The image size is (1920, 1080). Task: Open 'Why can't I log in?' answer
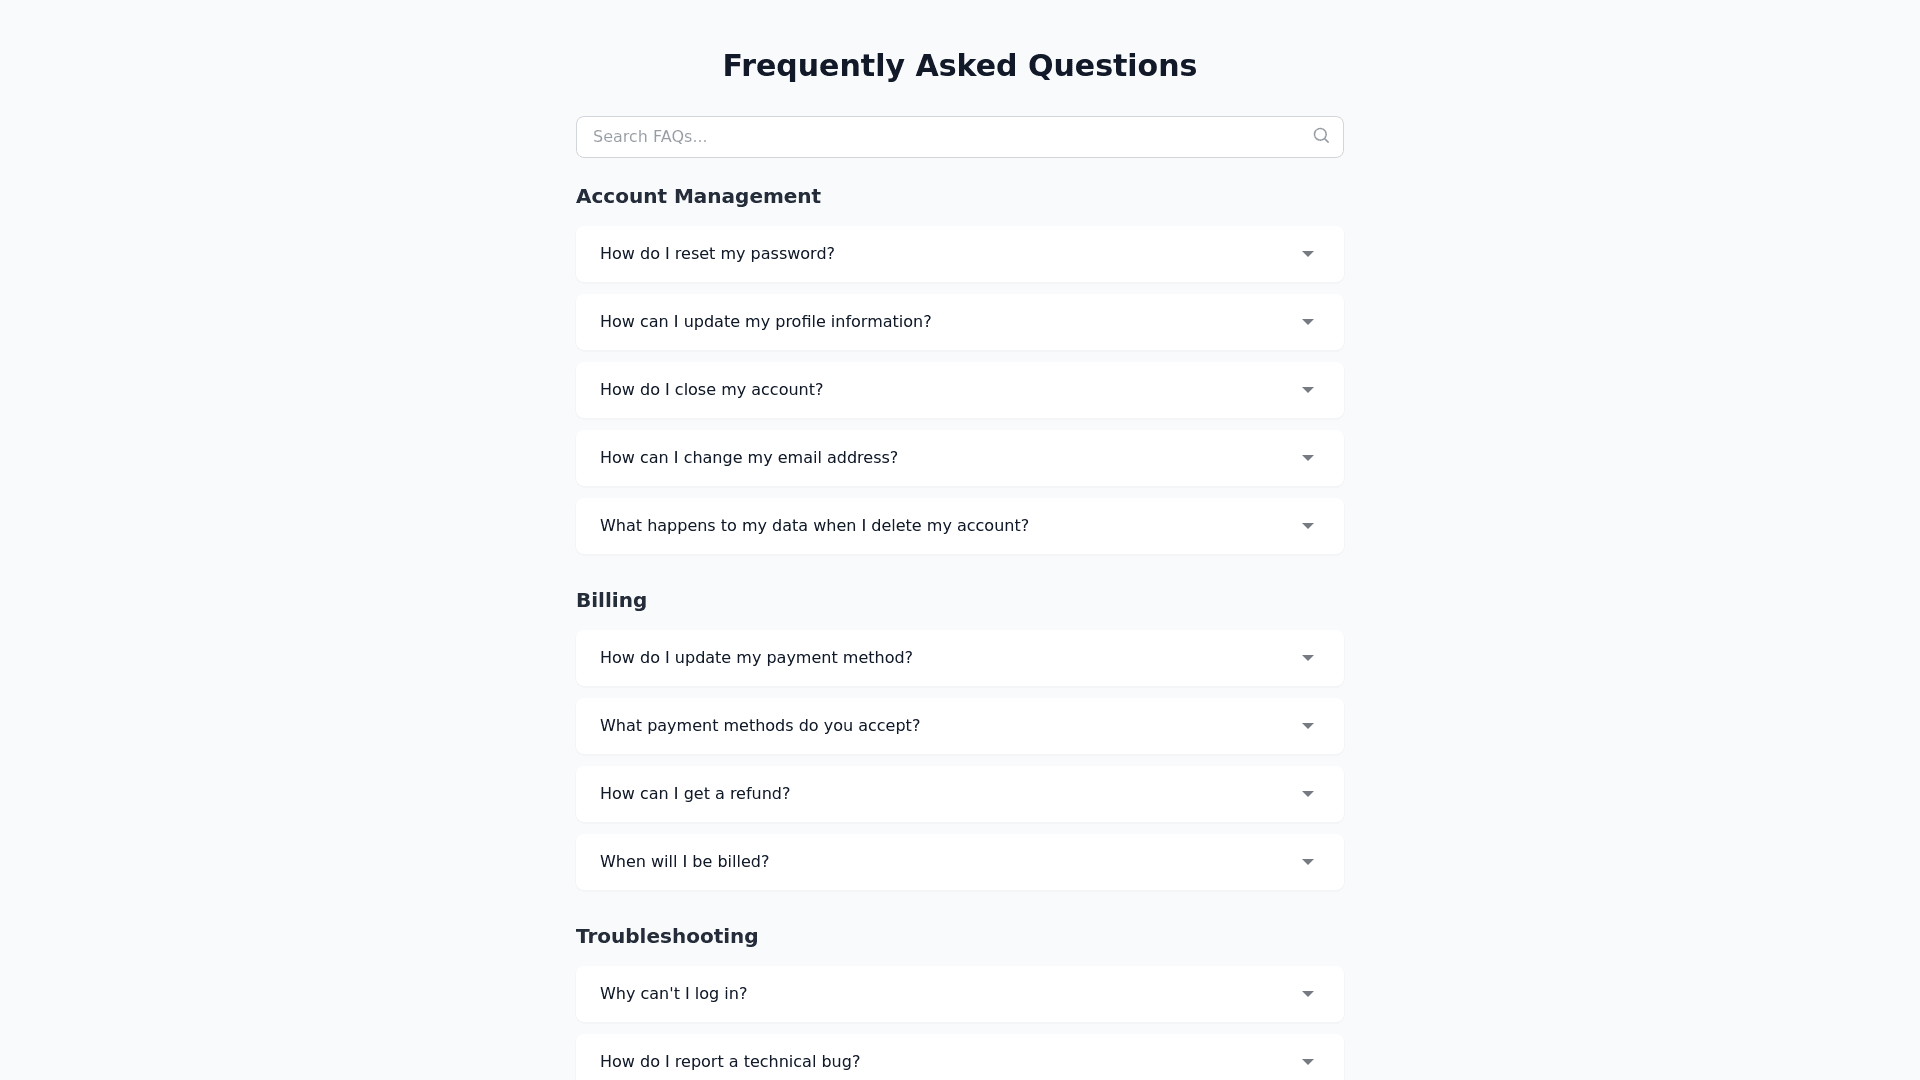pyautogui.click(x=673, y=994)
